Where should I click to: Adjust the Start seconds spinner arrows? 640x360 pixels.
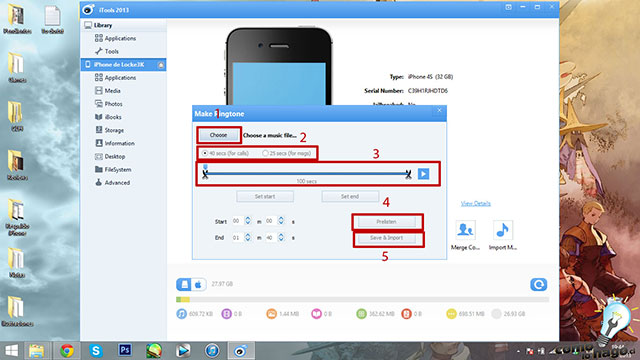281,221
